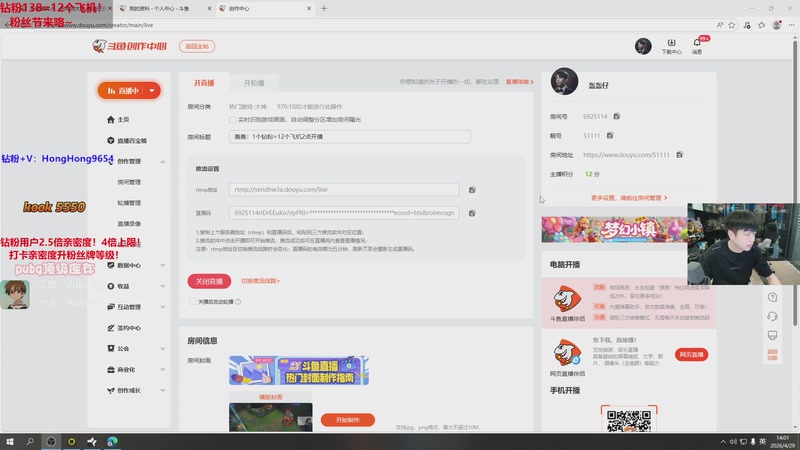Select 主页 in the left sidebar
The image size is (800, 450).
pyautogui.click(x=123, y=119)
